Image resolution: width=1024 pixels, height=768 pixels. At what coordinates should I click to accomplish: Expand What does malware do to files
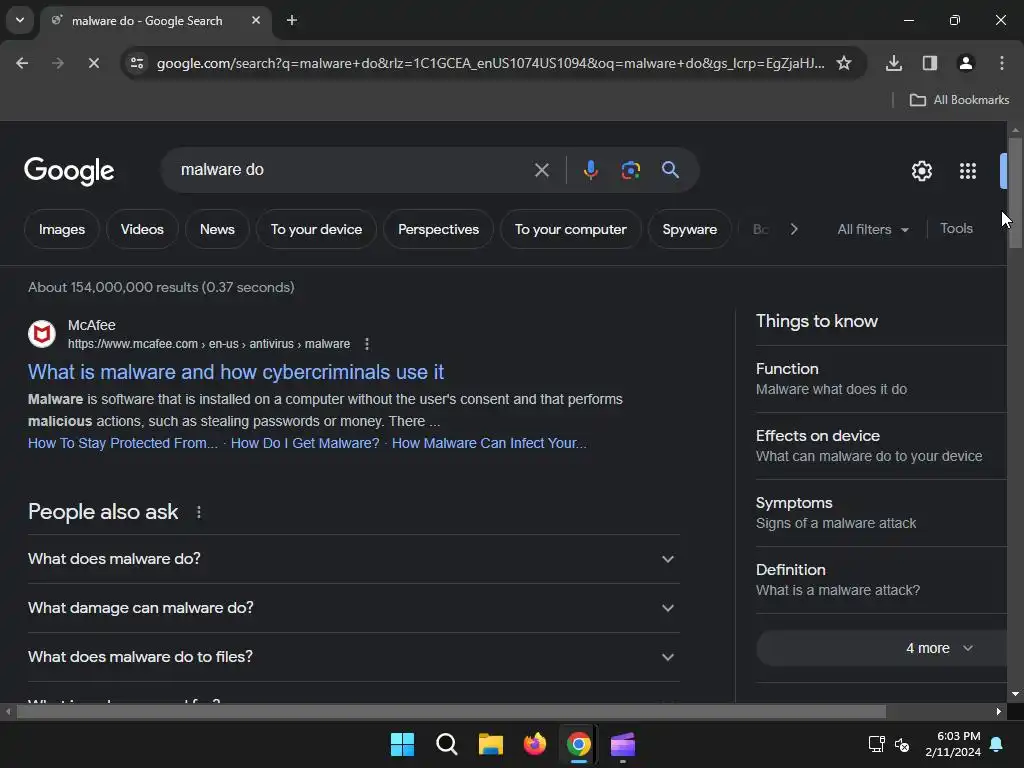coord(353,657)
